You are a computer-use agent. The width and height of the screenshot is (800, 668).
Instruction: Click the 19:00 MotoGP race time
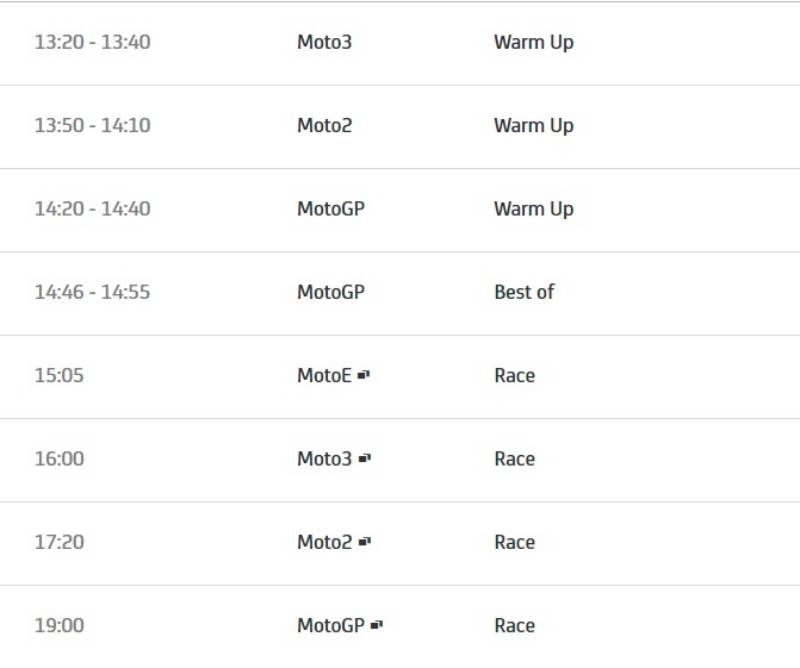click(59, 626)
